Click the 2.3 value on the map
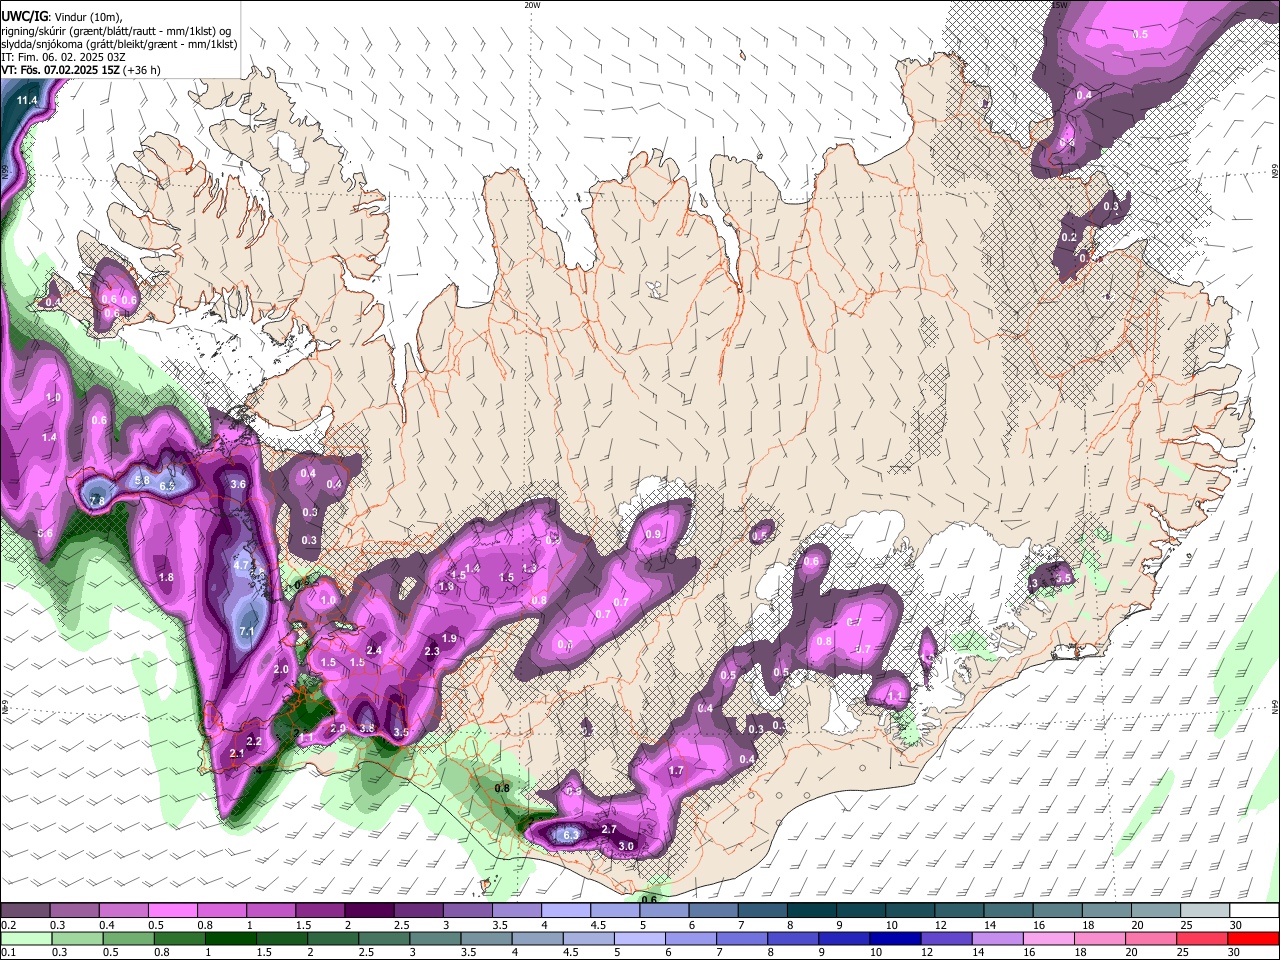Image resolution: width=1280 pixels, height=960 pixels. click(432, 652)
